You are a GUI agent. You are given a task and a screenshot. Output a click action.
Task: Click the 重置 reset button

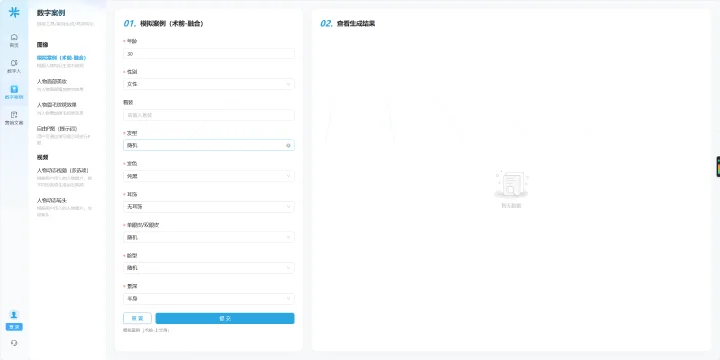tap(137, 319)
